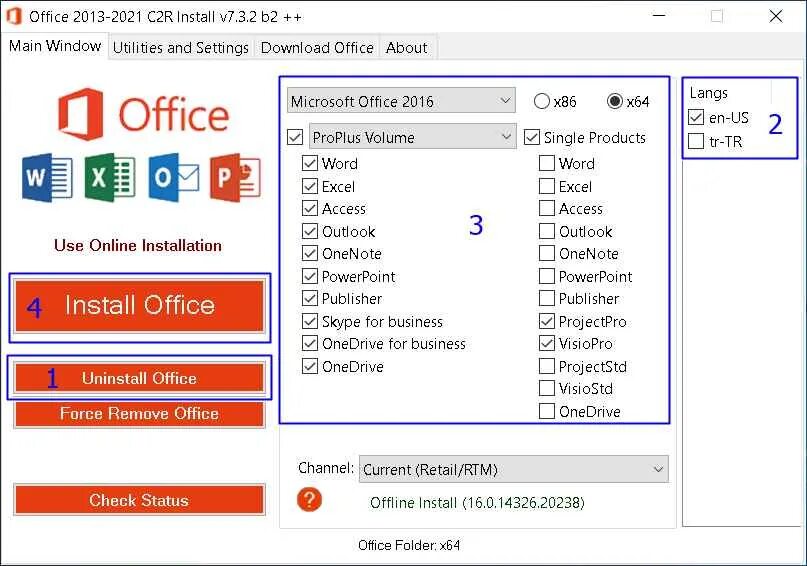This screenshot has height=566, width=807.
Task: Check the VisioStd checkbox
Action: tap(547, 388)
